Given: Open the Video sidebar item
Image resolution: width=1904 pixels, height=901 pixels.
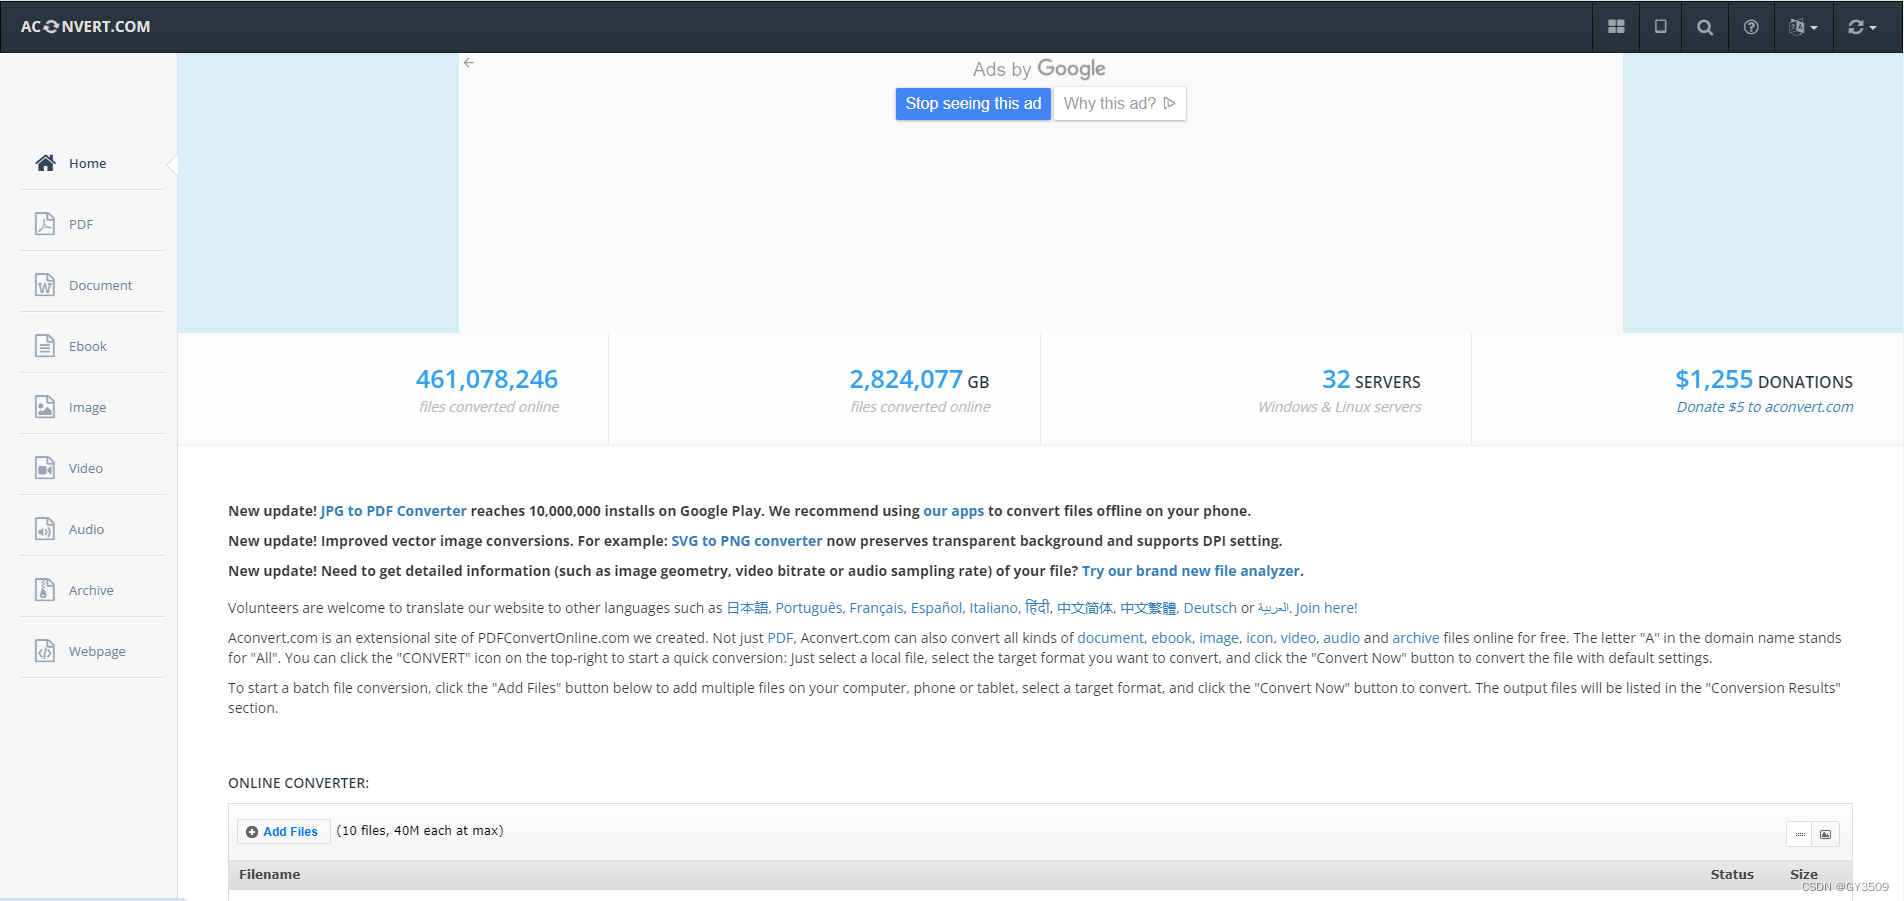Looking at the screenshot, I should pyautogui.click(x=92, y=468).
